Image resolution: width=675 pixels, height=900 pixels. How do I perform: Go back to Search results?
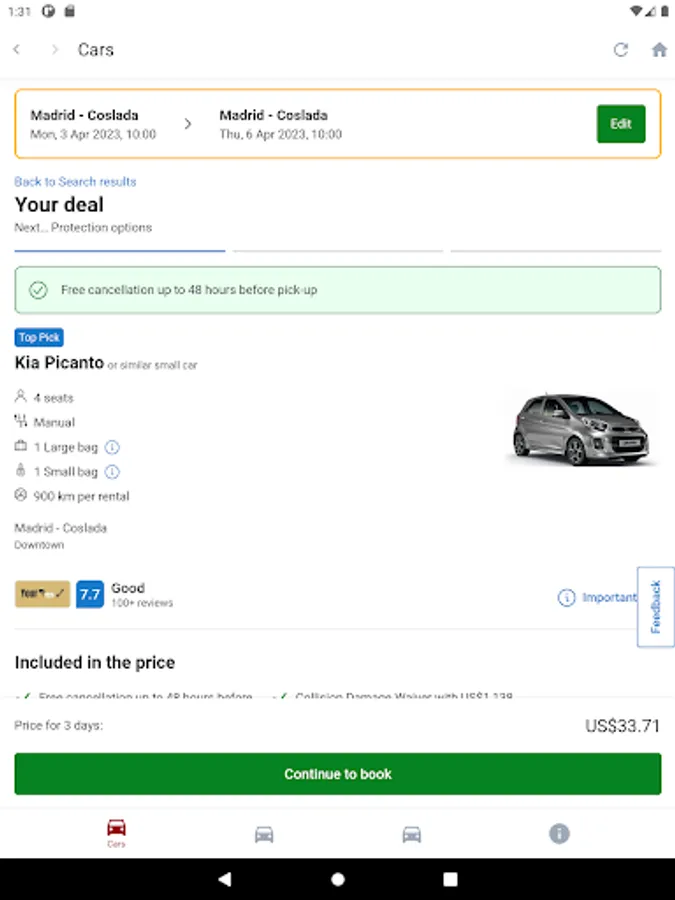coord(75,182)
